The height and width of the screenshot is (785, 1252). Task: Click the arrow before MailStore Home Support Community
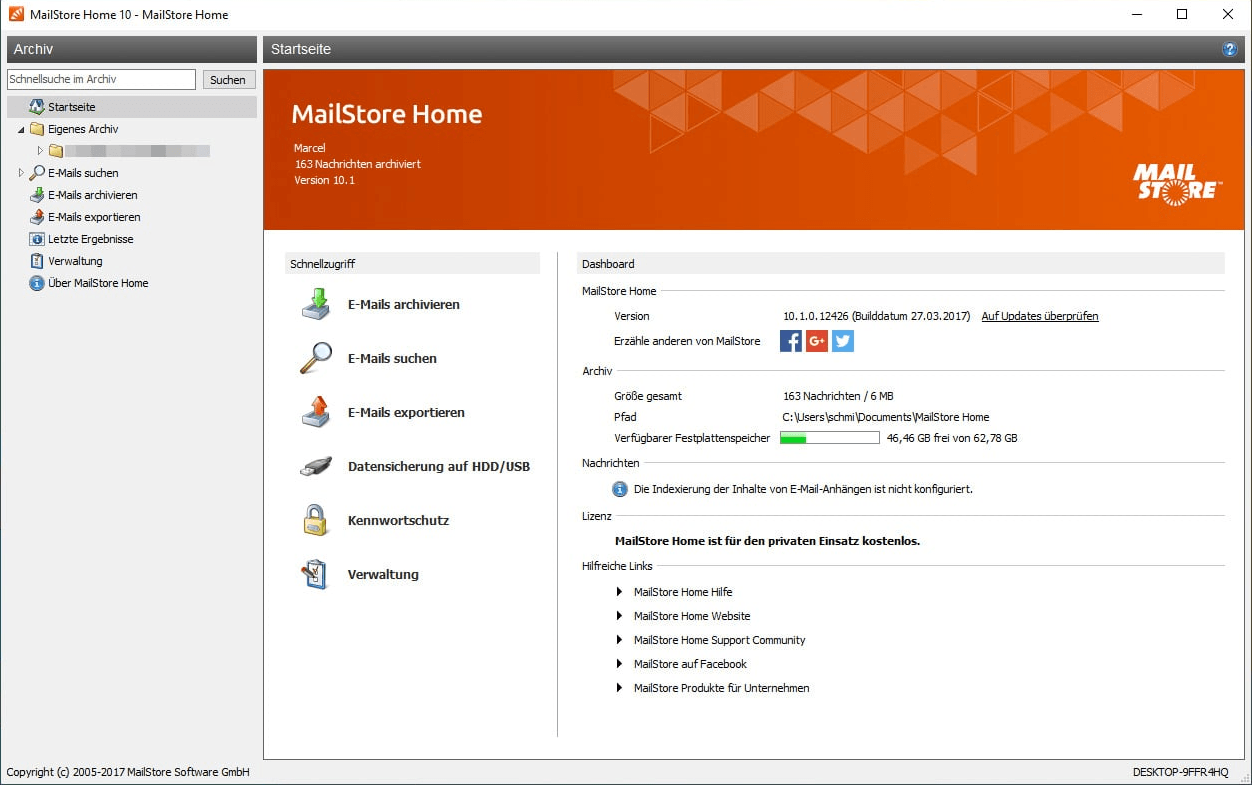[620, 640]
